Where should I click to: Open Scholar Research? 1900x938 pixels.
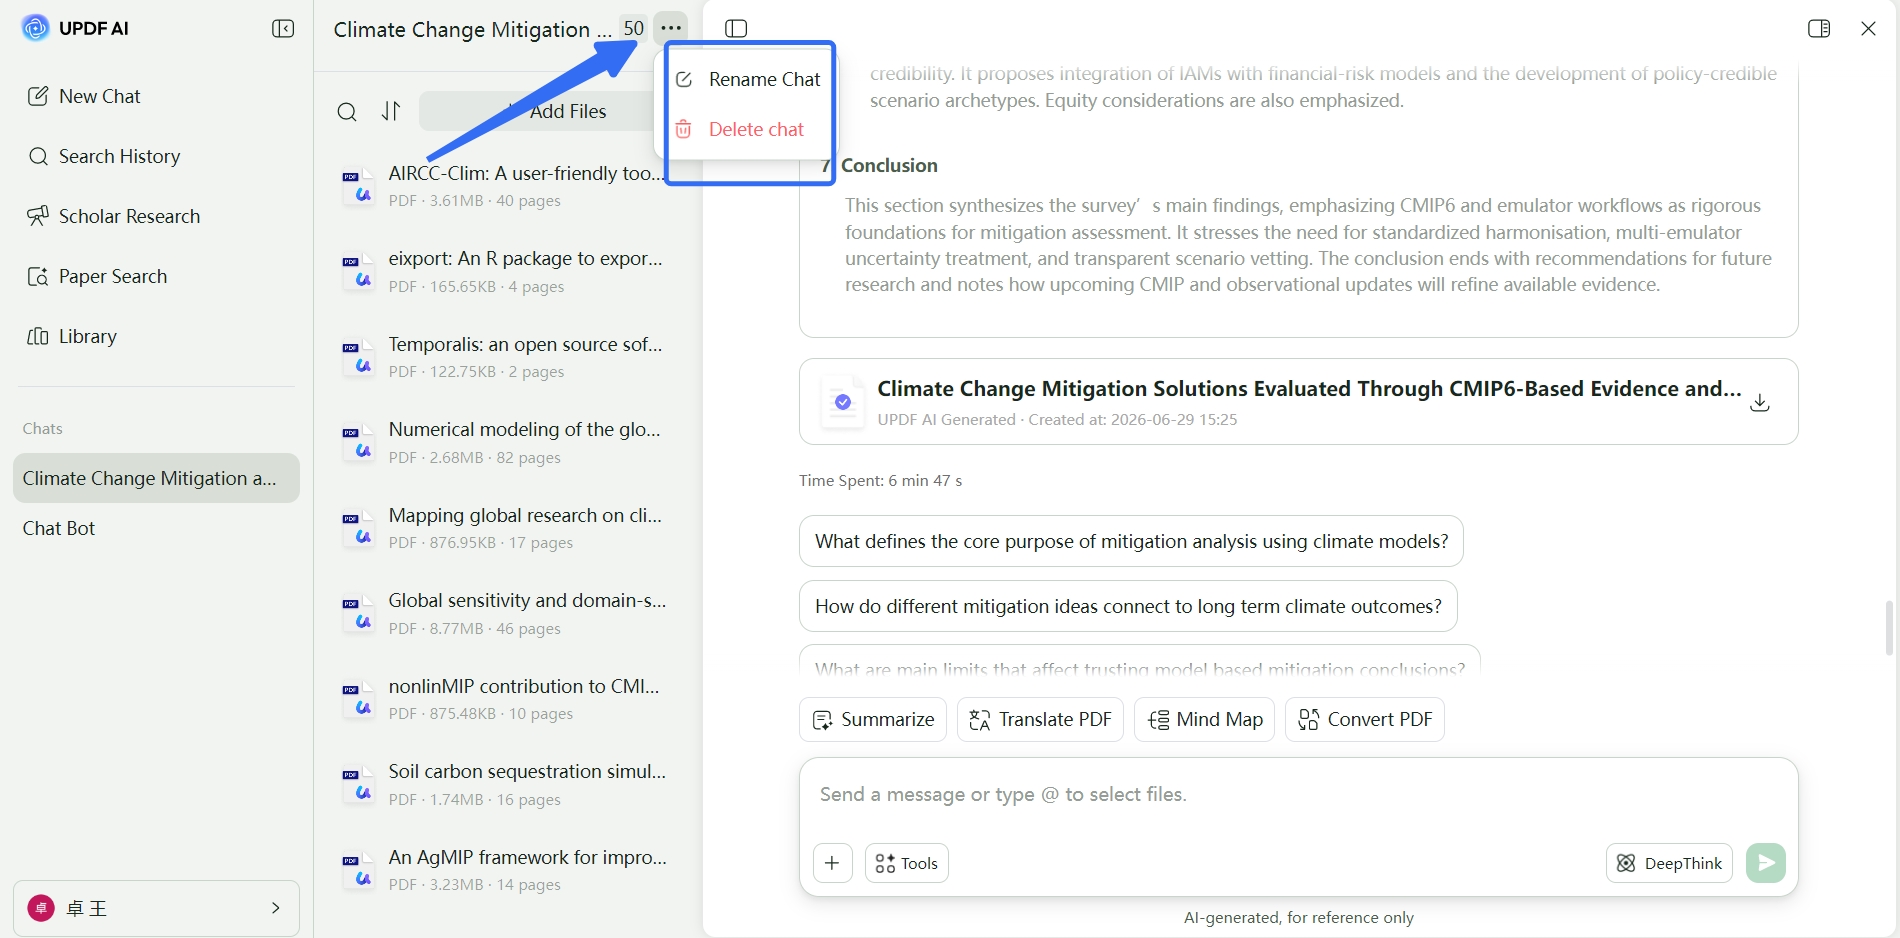pyautogui.click(x=114, y=216)
